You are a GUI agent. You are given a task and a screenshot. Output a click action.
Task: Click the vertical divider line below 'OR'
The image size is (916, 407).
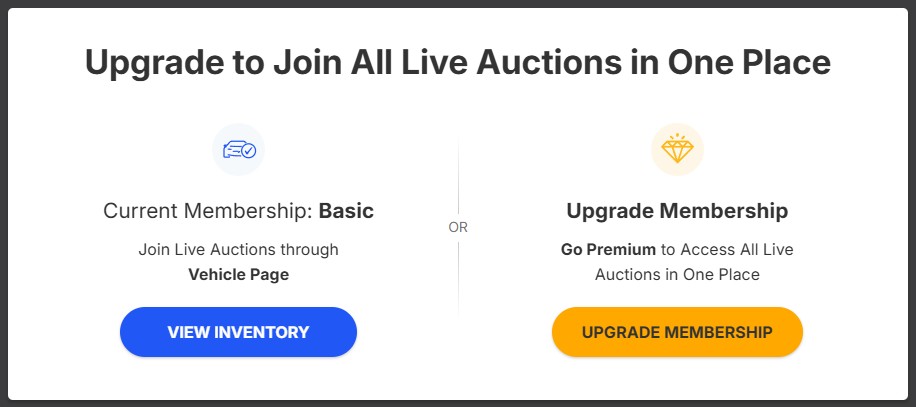click(458, 280)
